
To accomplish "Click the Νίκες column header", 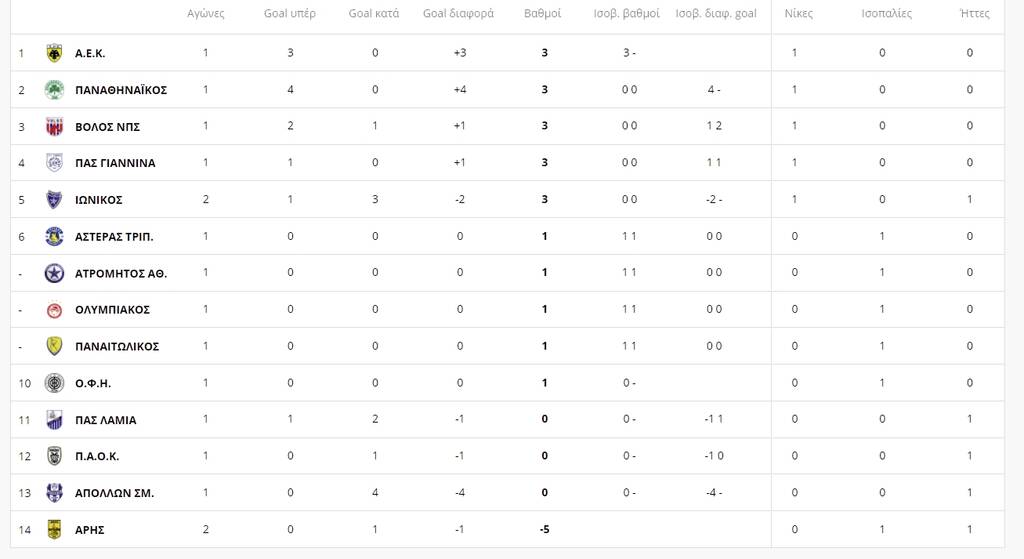I will 798,14.
